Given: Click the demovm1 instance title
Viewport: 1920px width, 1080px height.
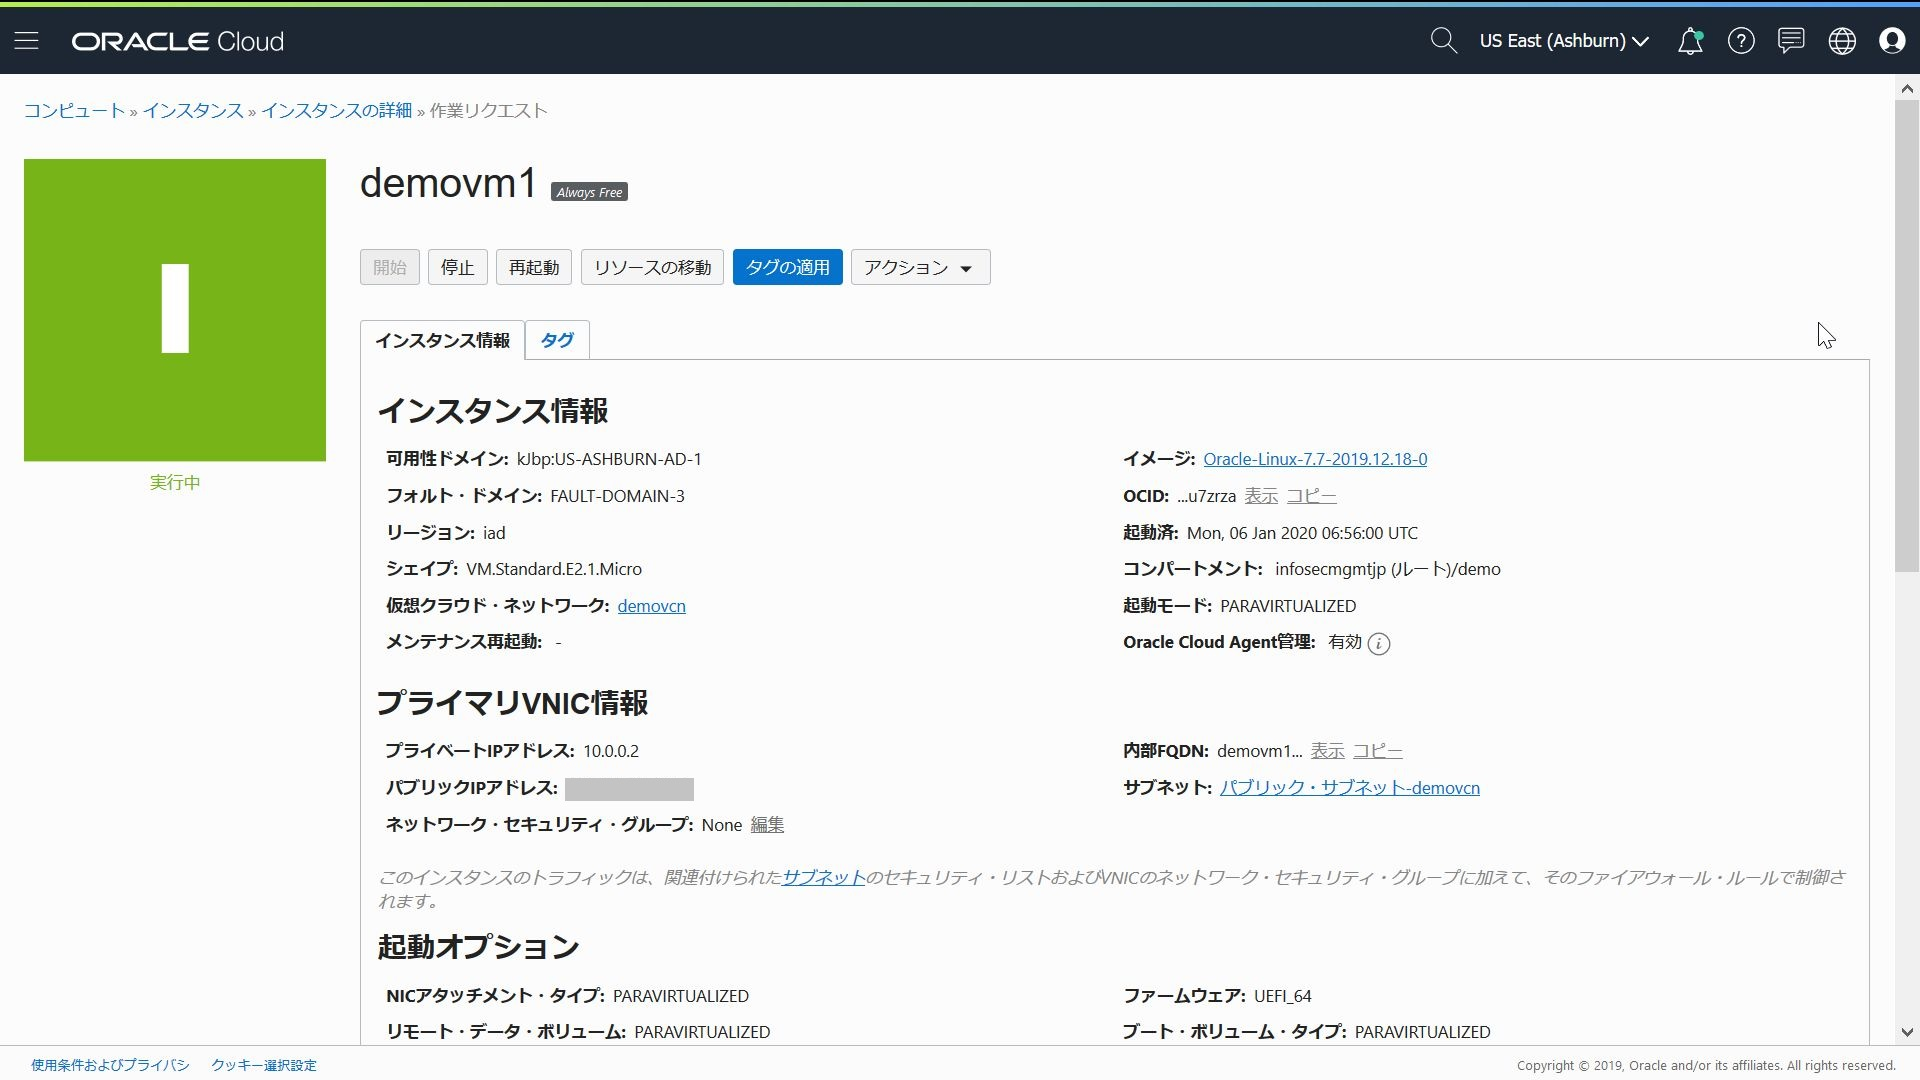Looking at the screenshot, I should click(449, 183).
